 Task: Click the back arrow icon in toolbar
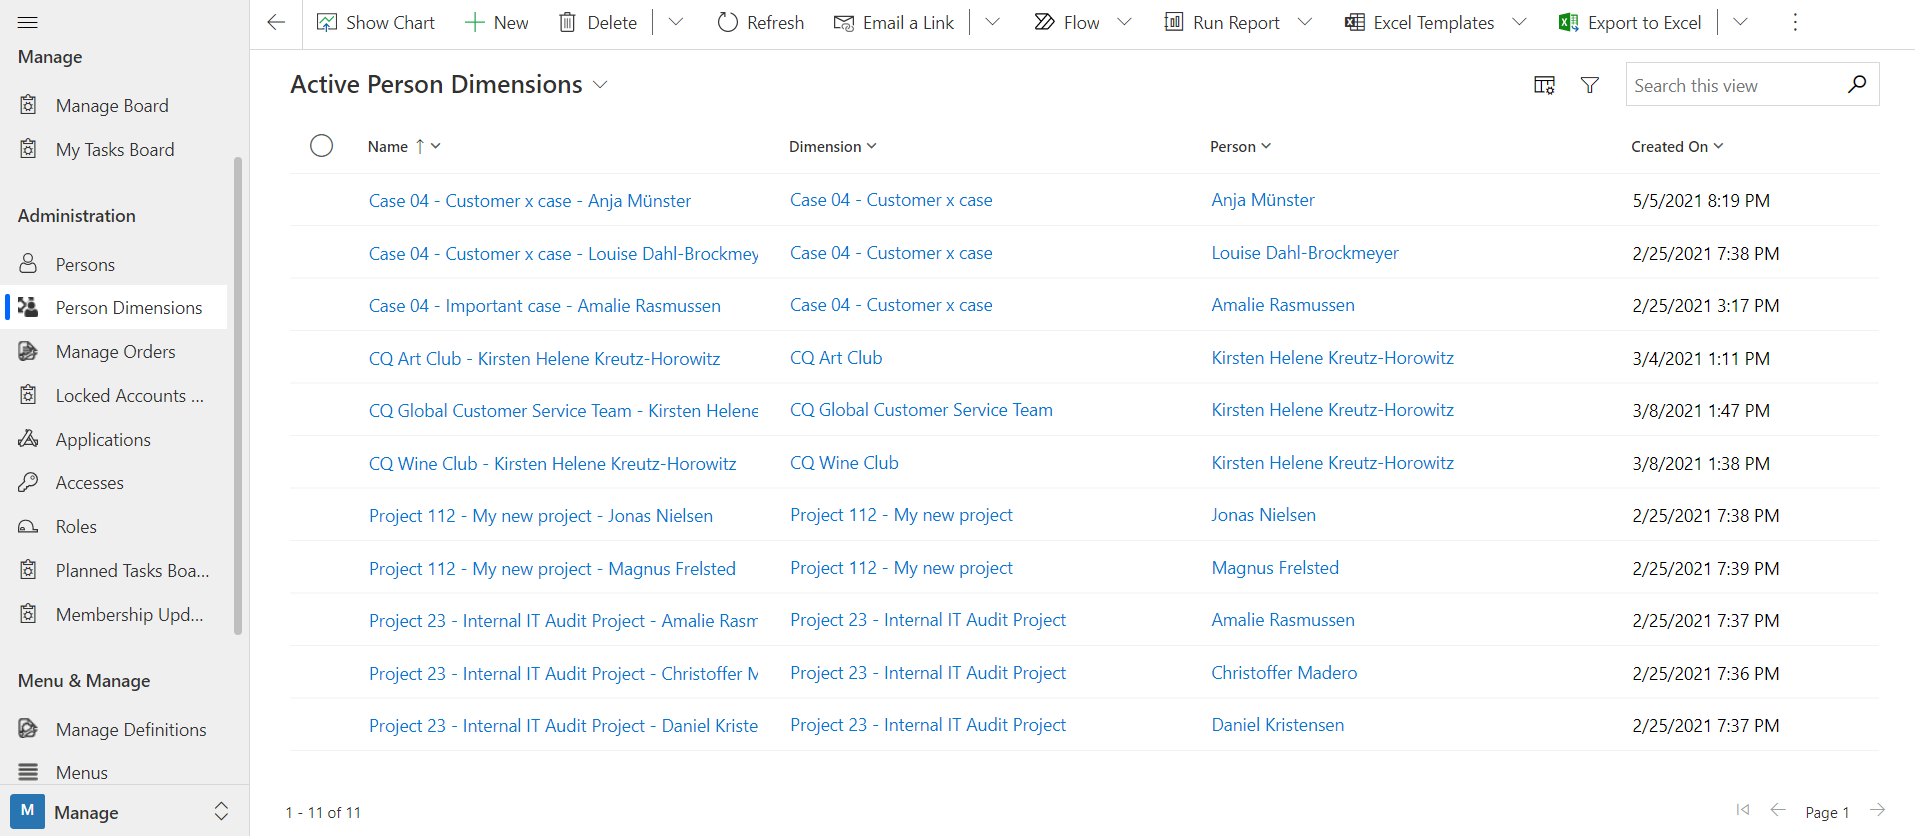[x=277, y=22]
